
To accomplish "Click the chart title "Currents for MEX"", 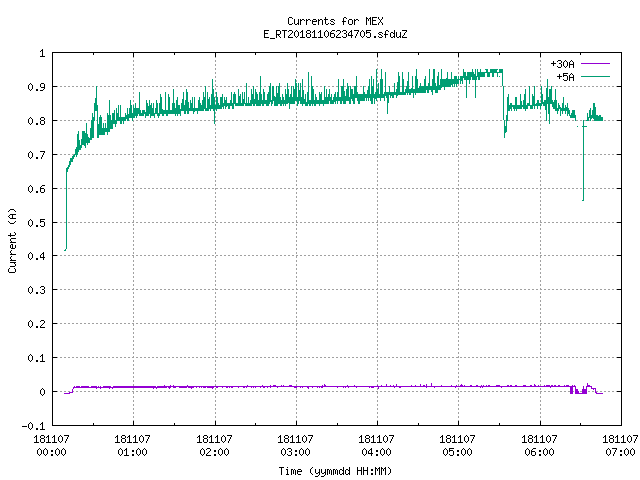I will [335, 21].
